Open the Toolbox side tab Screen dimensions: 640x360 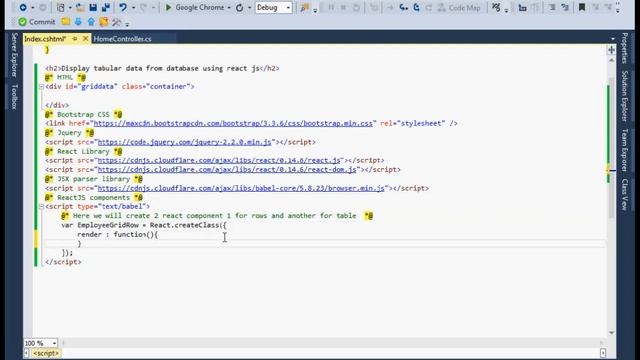[x=14, y=96]
